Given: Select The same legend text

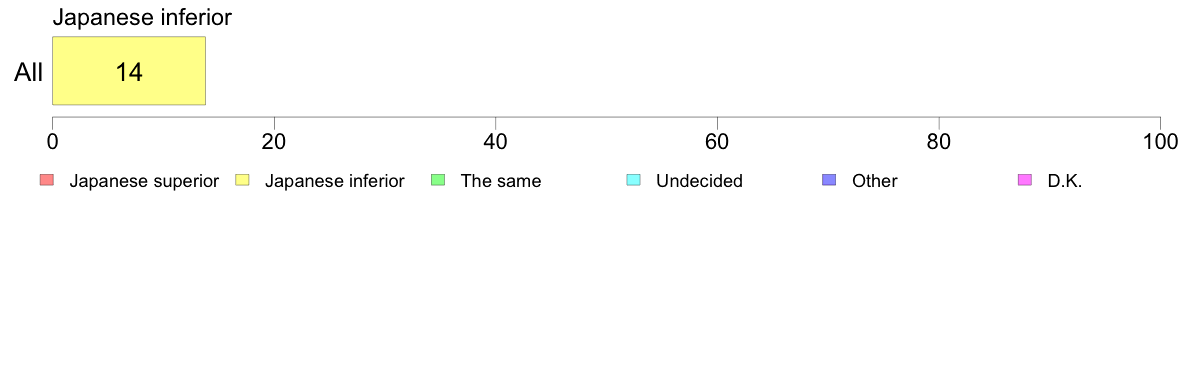Looking at the screenshot, I should [501, 181].
